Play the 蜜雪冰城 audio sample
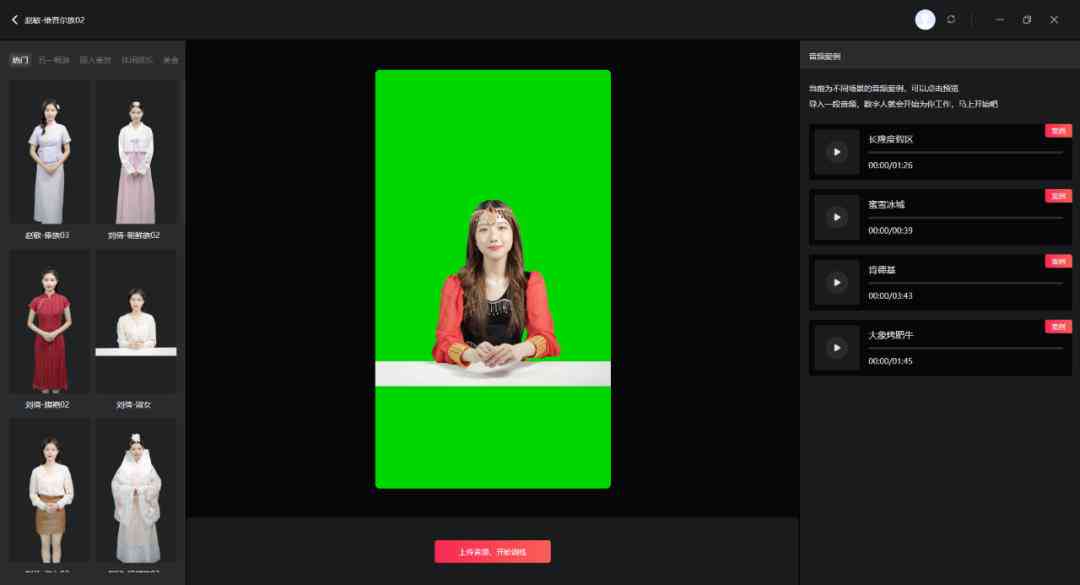Image resolution: width=1080 pixels, height=585 pixels. pyautogui.click(x=837, y=217)
